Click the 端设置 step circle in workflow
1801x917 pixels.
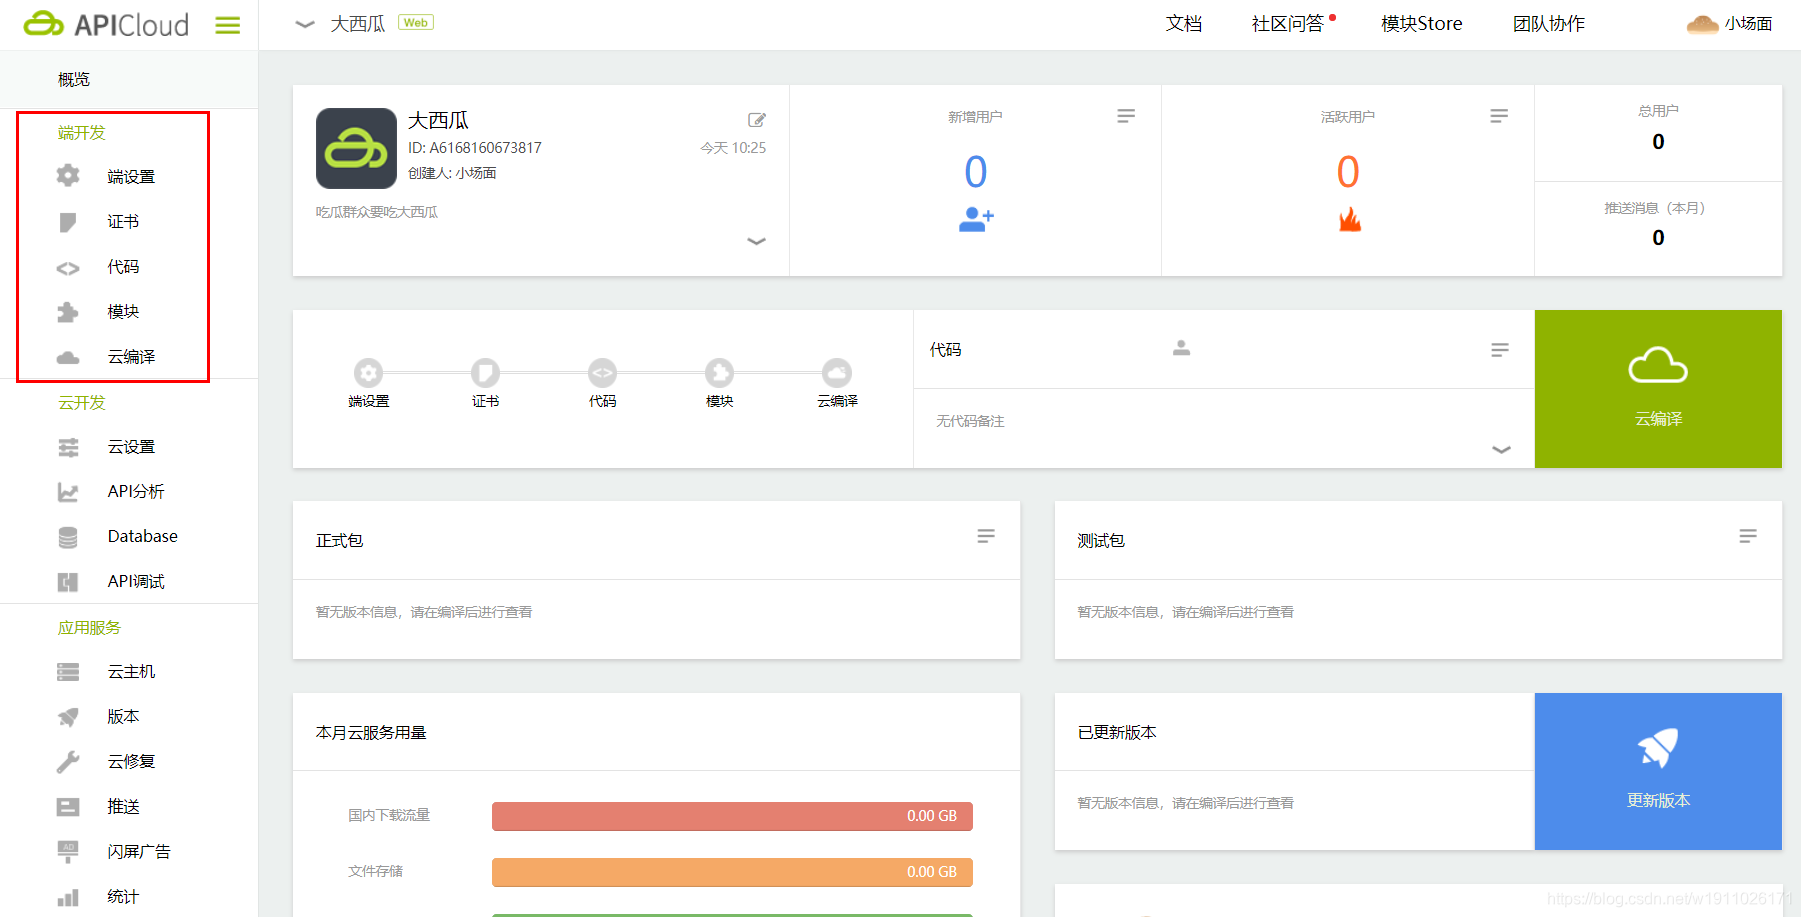click(x=368, y=373)
